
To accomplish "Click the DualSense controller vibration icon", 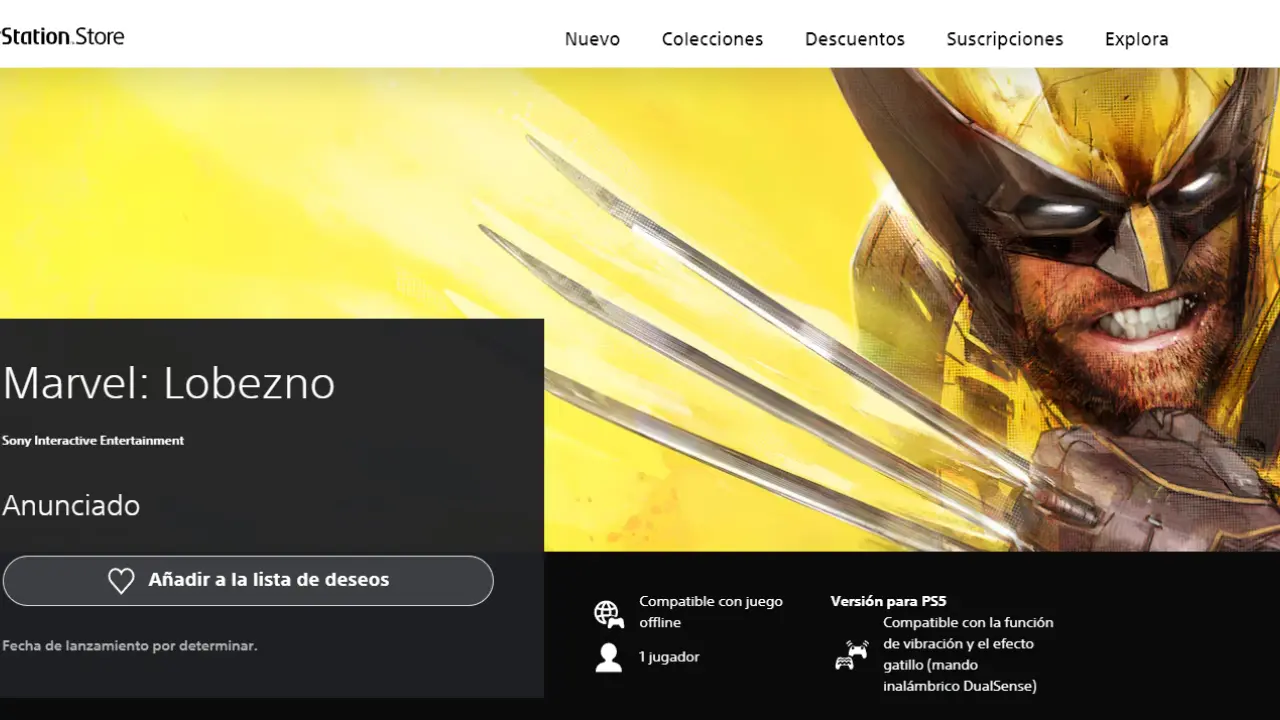I will [x=851, y=655].
